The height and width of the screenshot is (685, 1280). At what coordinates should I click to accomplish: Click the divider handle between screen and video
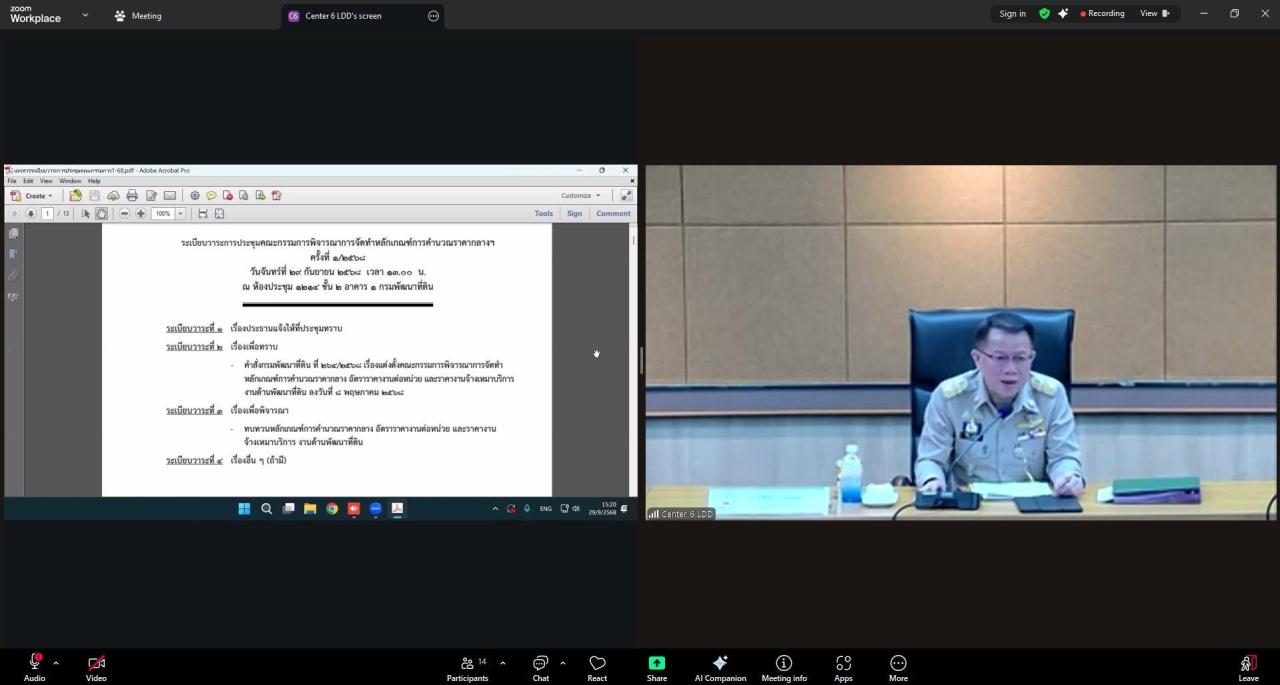click(x=641, y=360)
